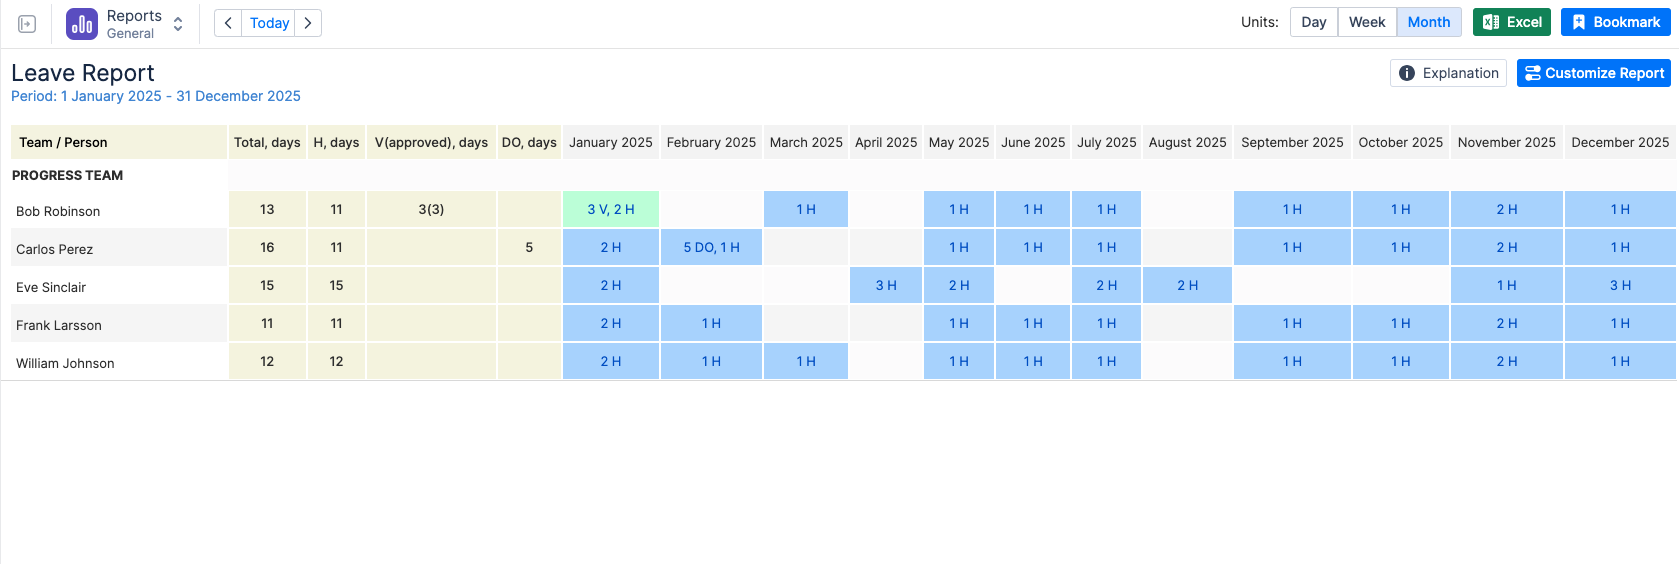Open Frank Larsson's November '2 H' cell
This screenshot has width=1679, height=564.
pyautogui.click(x=1507, y=323)
